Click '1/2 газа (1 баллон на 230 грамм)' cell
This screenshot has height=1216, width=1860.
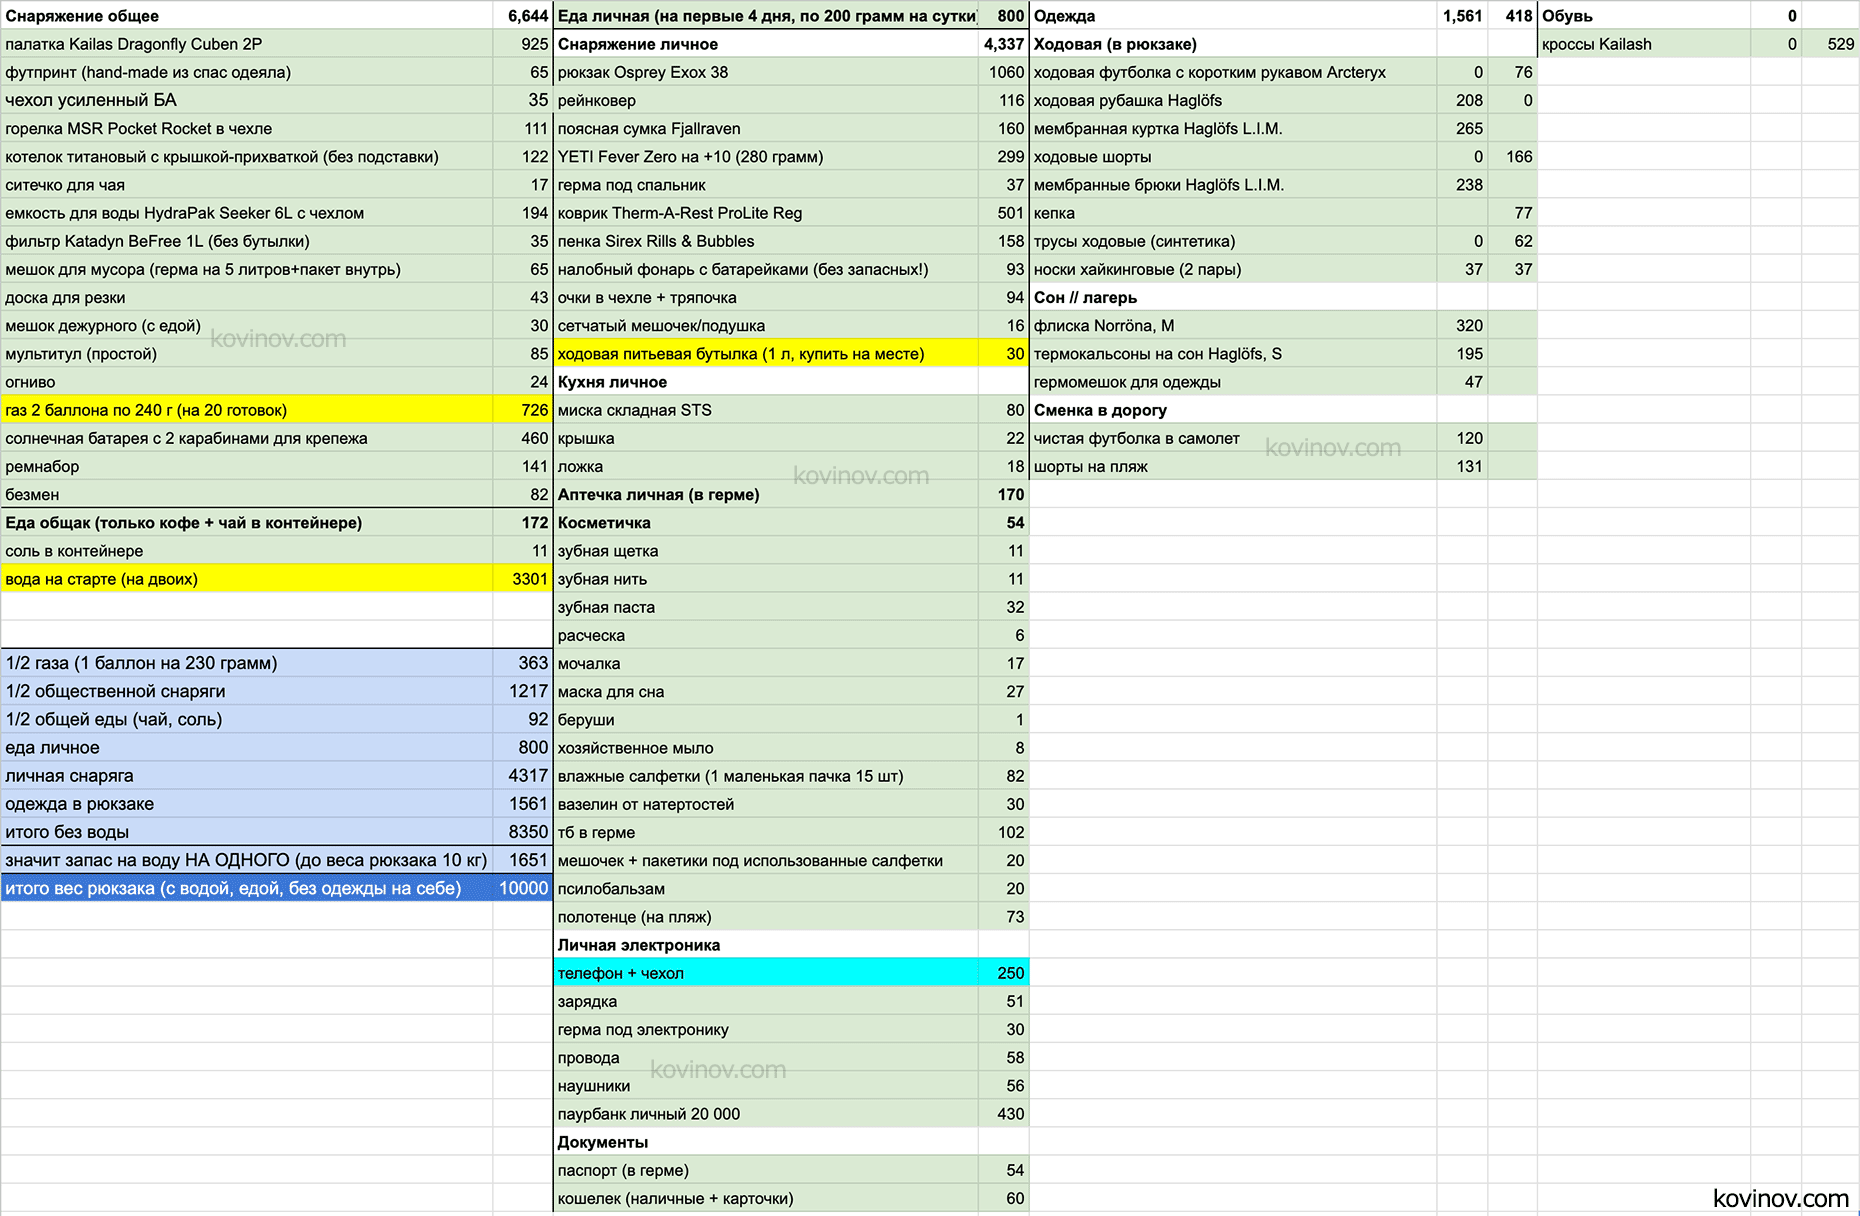click(247, 663)
